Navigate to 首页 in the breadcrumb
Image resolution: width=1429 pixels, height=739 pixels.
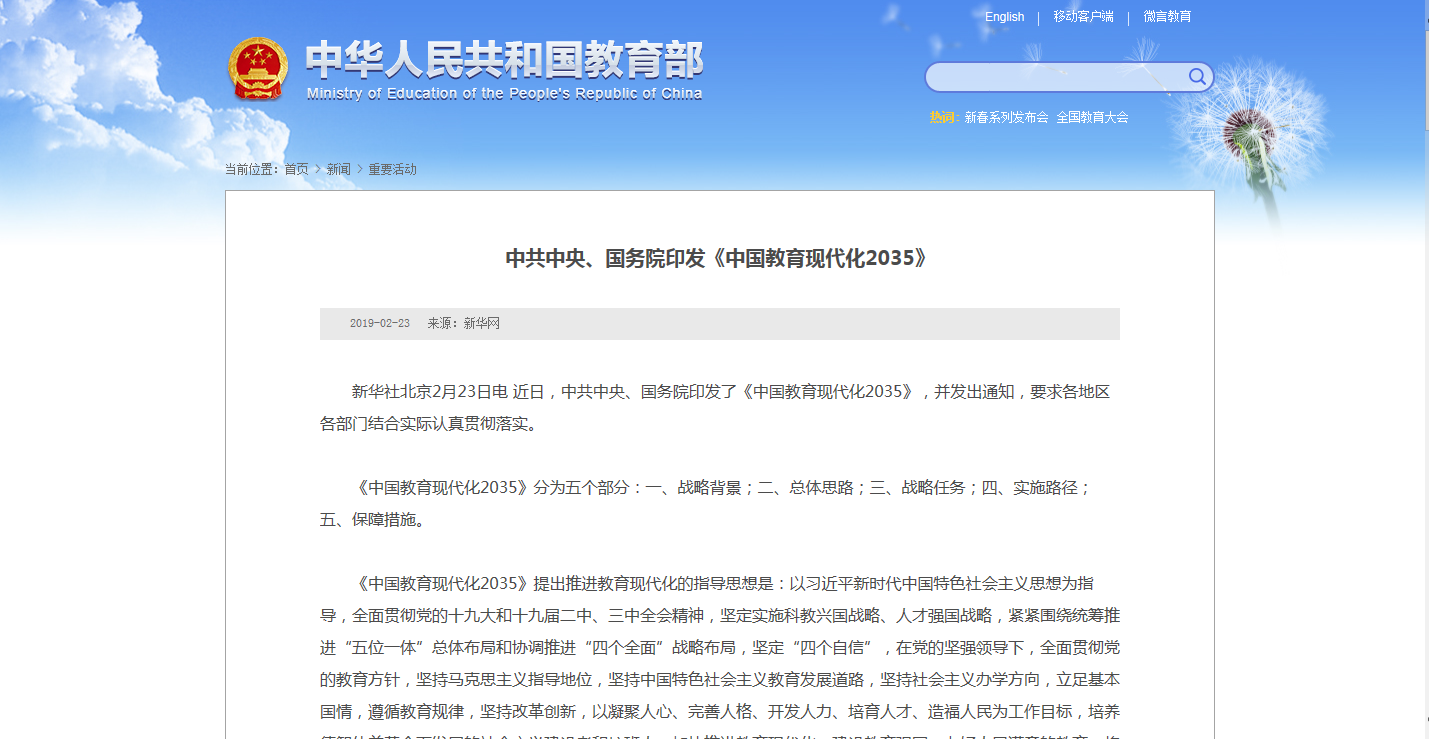point(296,169)
